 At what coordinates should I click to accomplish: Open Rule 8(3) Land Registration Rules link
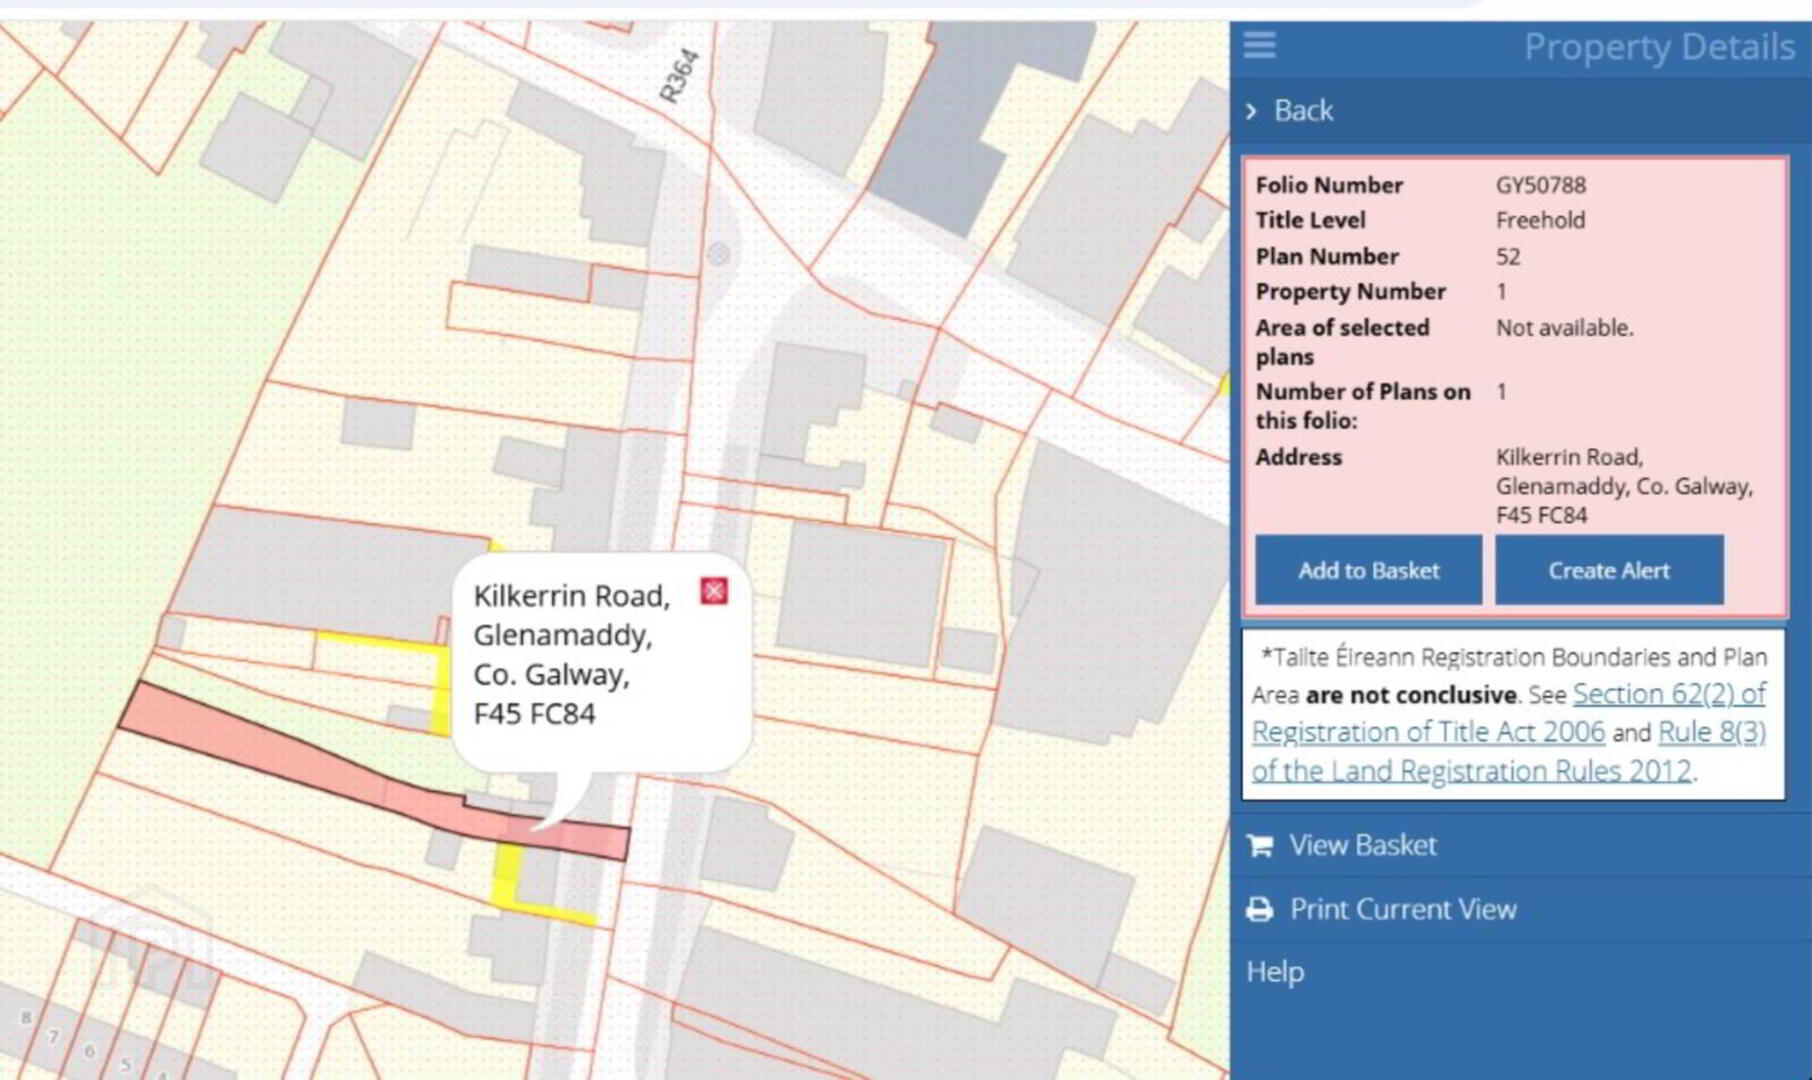point(1508,751)
